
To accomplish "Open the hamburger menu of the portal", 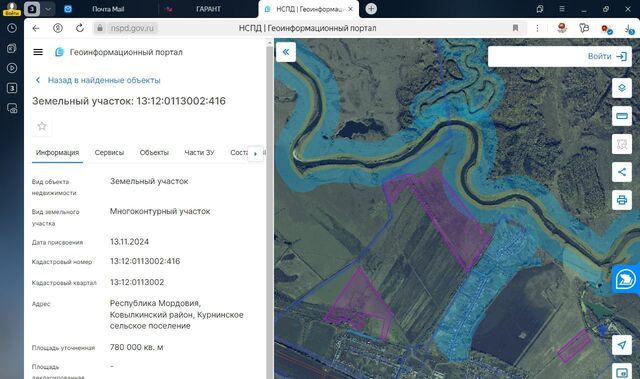I will point(38,52).
